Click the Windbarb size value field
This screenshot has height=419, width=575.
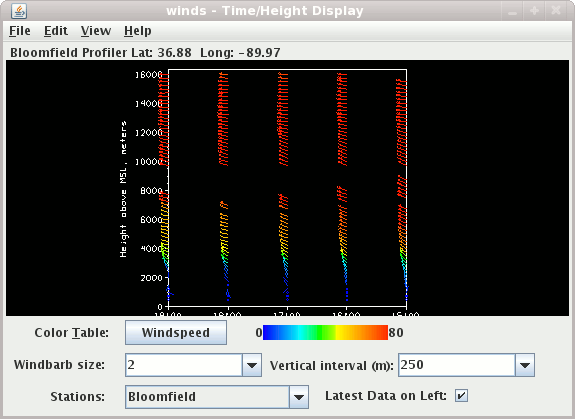pos(184,365)
